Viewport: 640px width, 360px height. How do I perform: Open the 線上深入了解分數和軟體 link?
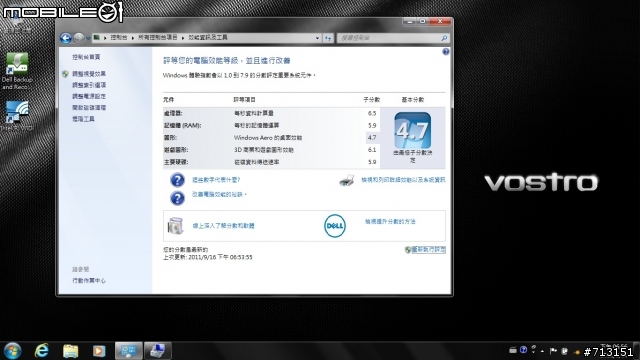tap(223, 226)
